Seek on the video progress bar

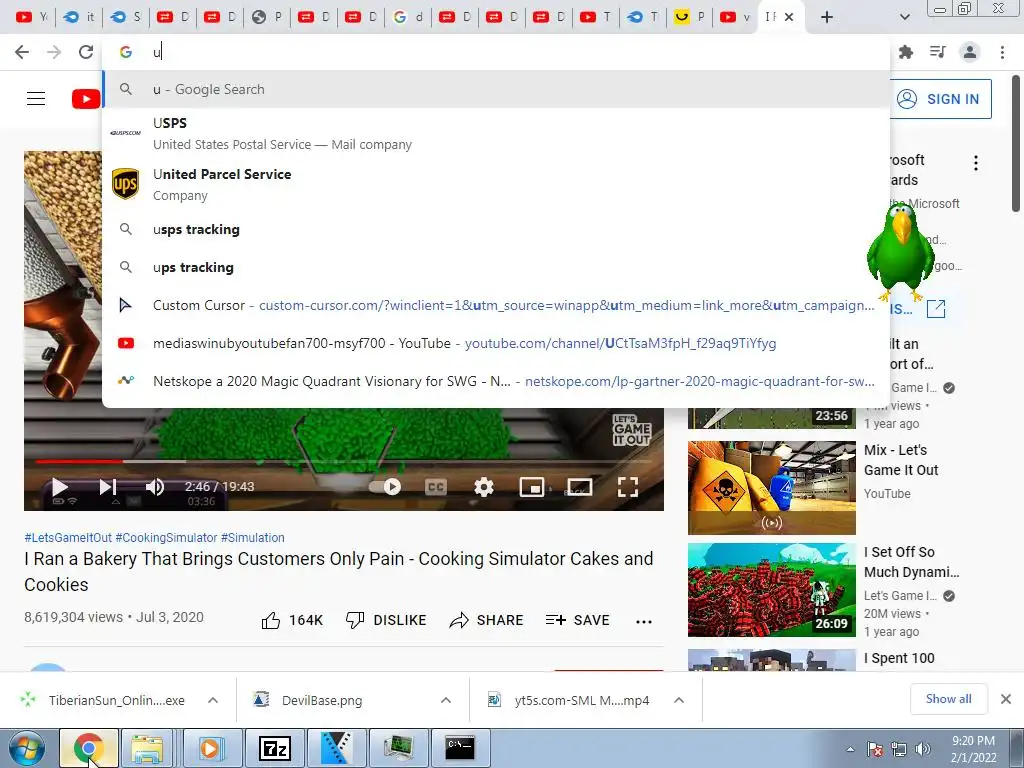pos(344,461)
